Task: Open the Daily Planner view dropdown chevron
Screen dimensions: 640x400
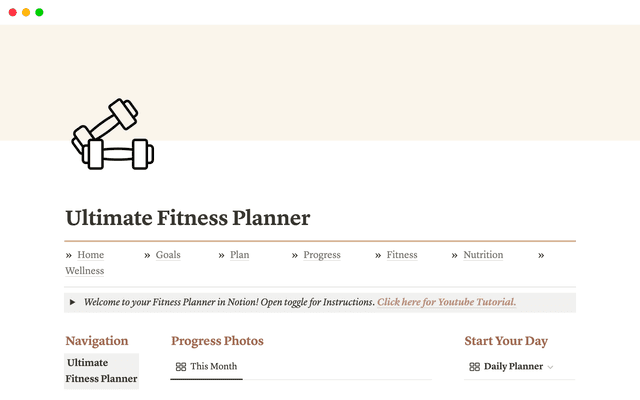Action: [x=551, y=367]
